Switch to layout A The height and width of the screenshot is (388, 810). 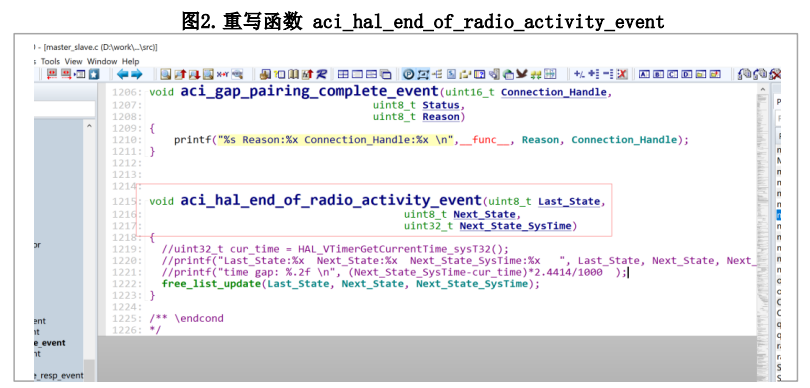(x=644, y=74)
